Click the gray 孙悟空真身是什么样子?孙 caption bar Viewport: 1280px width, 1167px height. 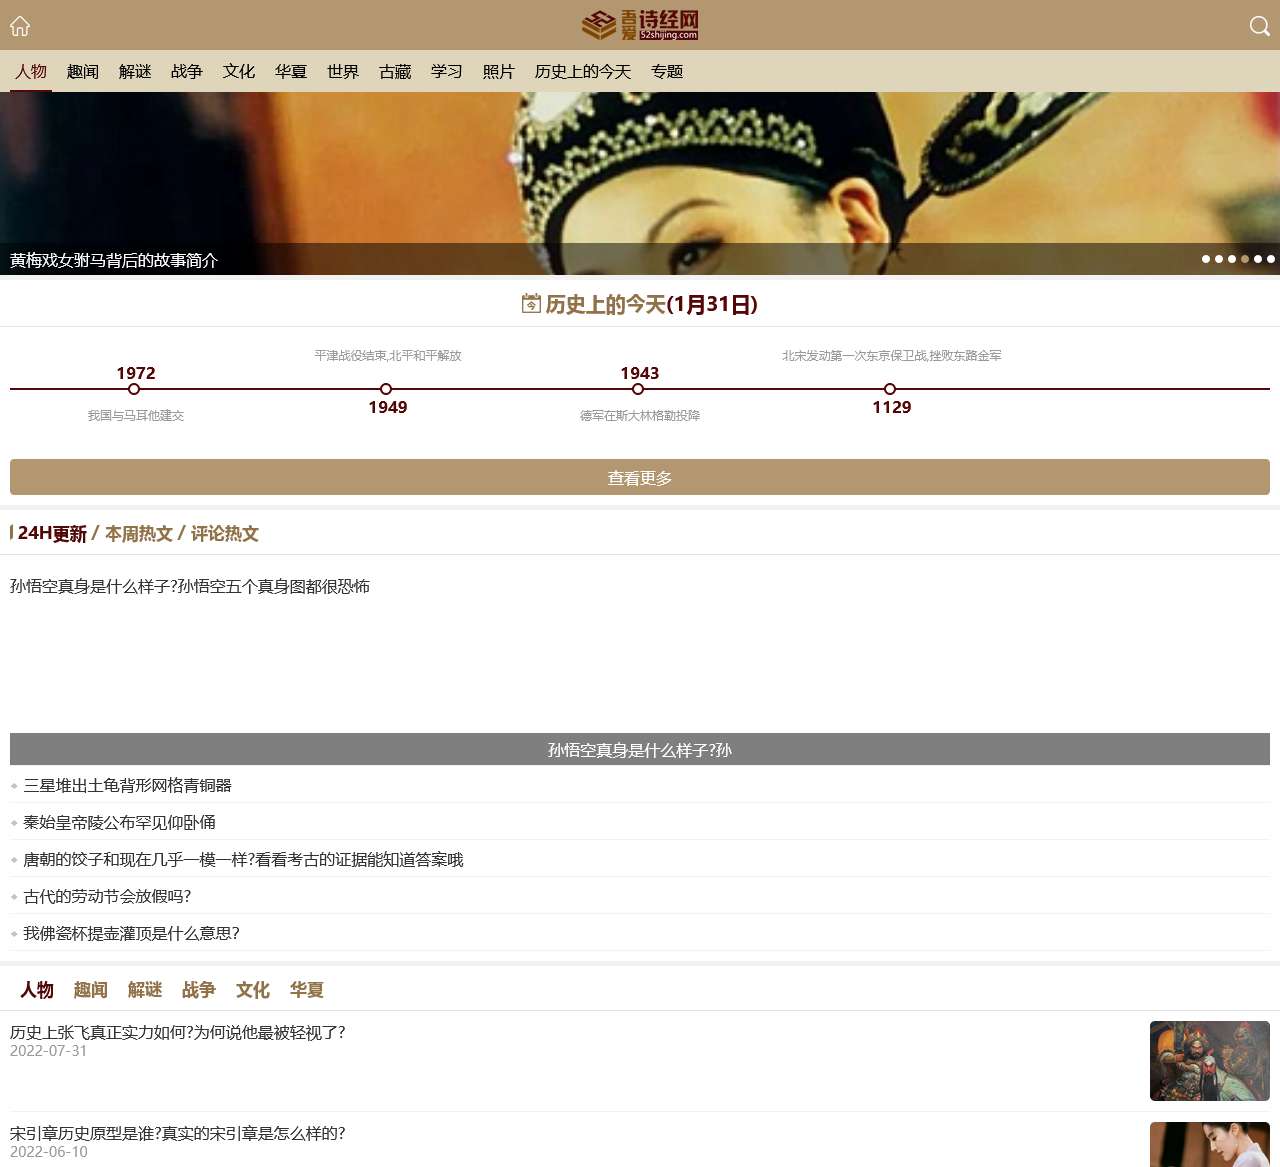coord(640,749)
